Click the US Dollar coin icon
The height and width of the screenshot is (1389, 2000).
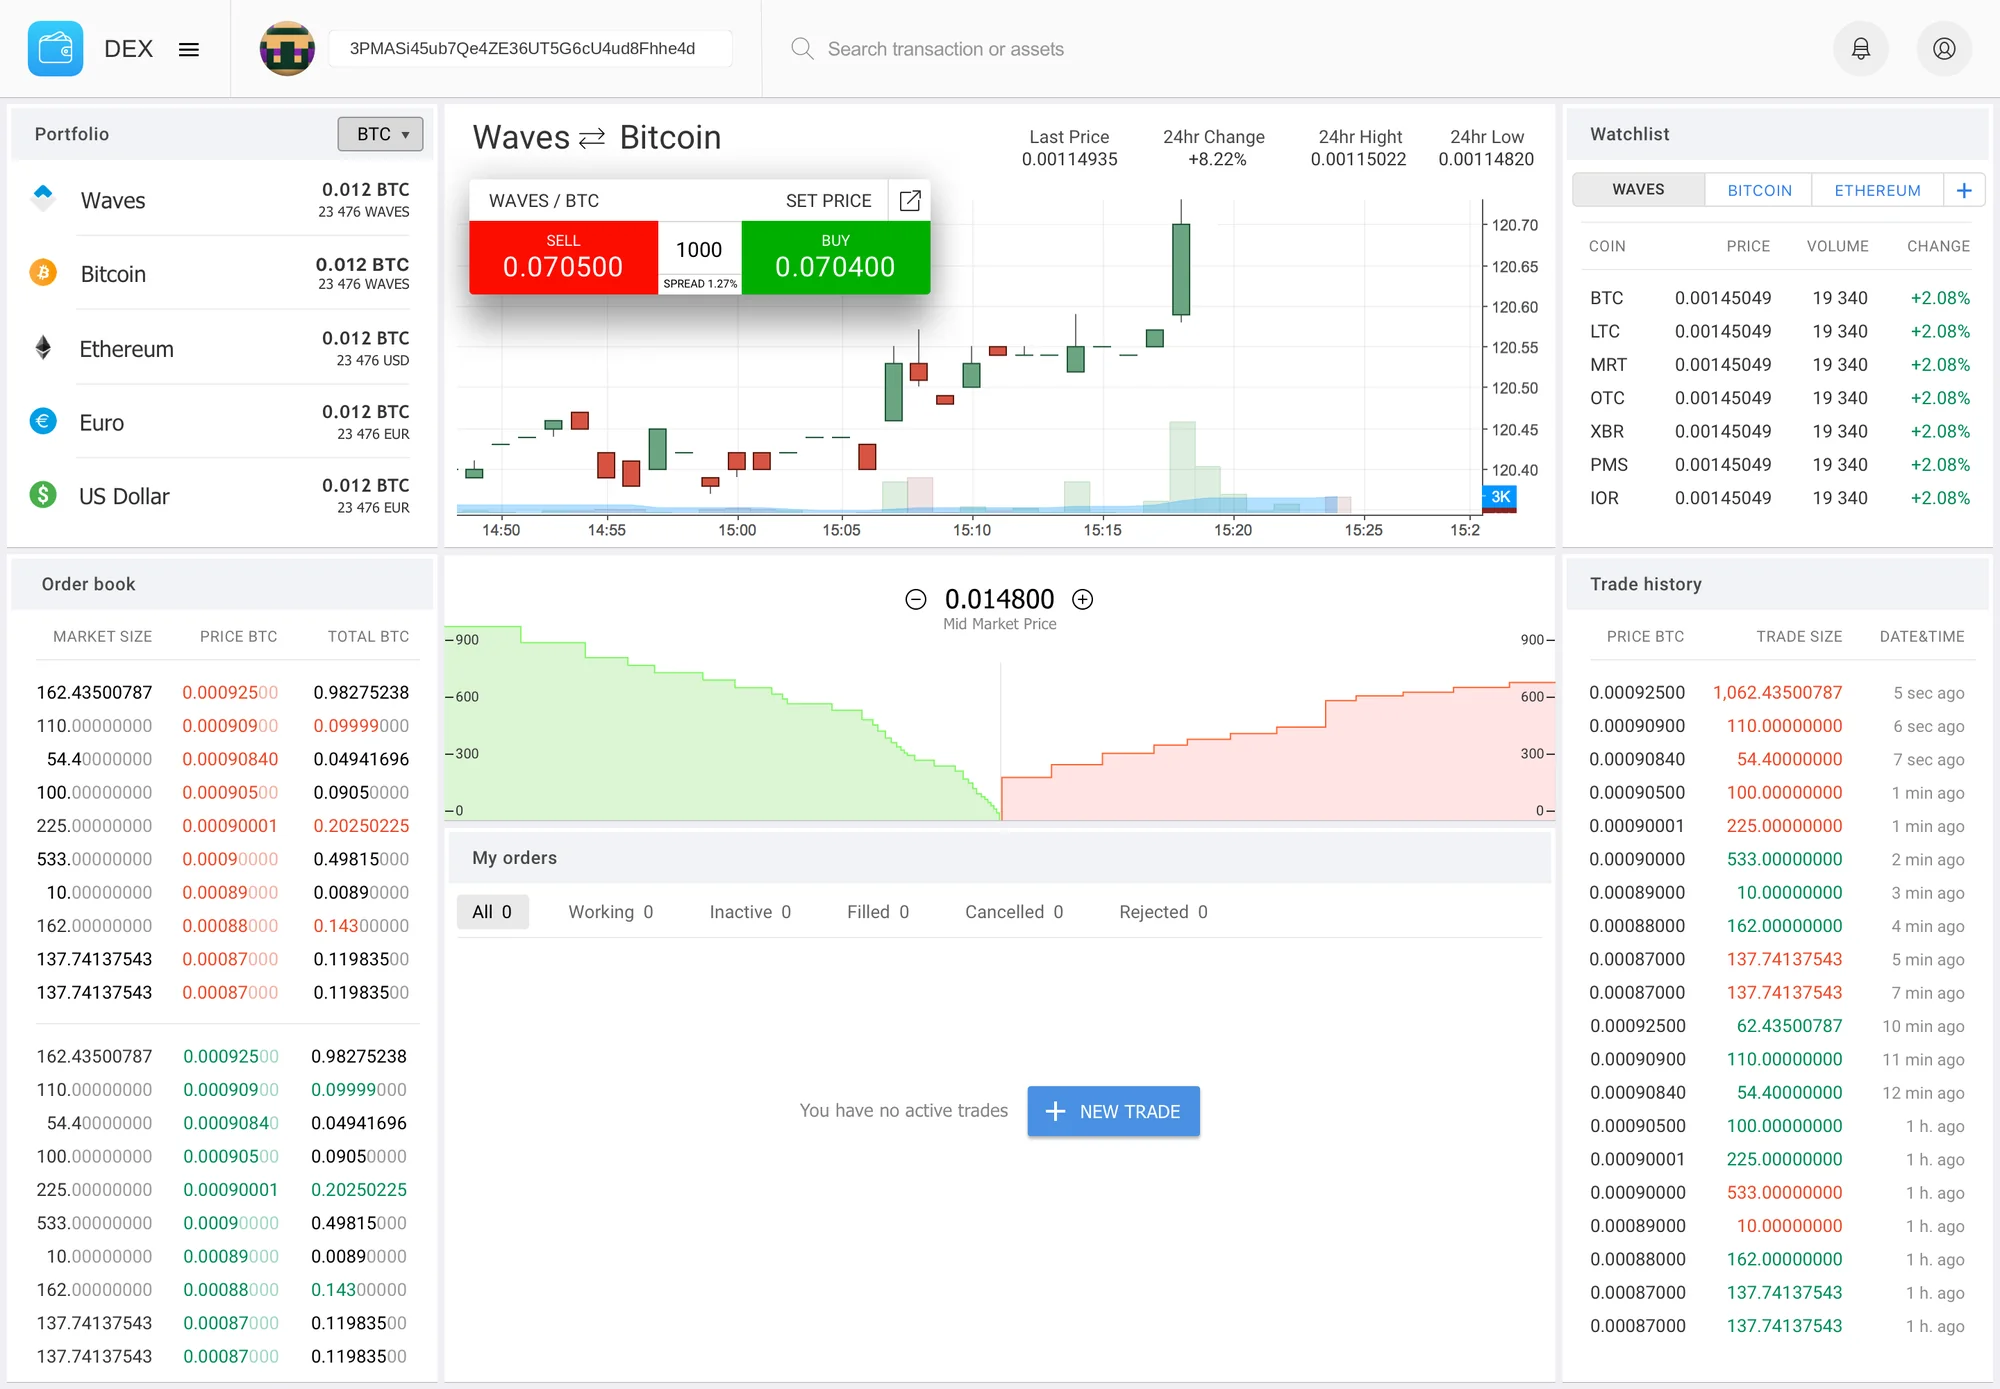tap(43, 494)
